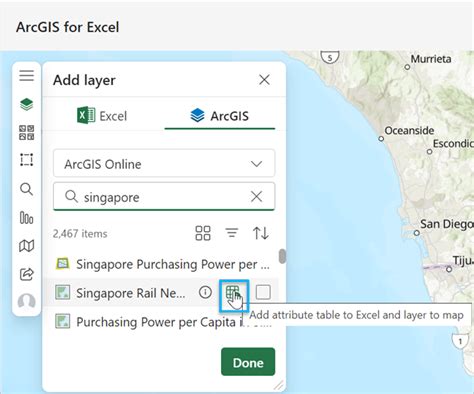Show info for Singapore Rail layer
474x394 pixels.
tap(205, 292)
